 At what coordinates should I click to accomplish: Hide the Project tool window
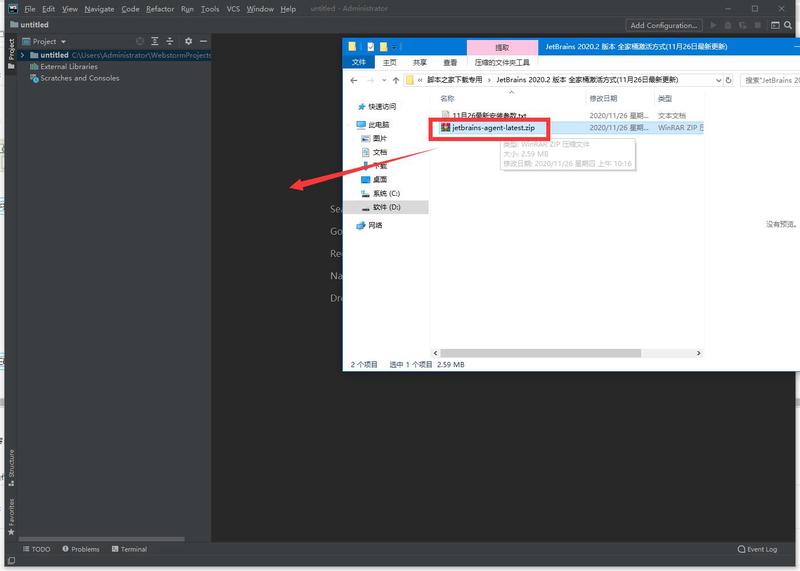tap(204, 41)
